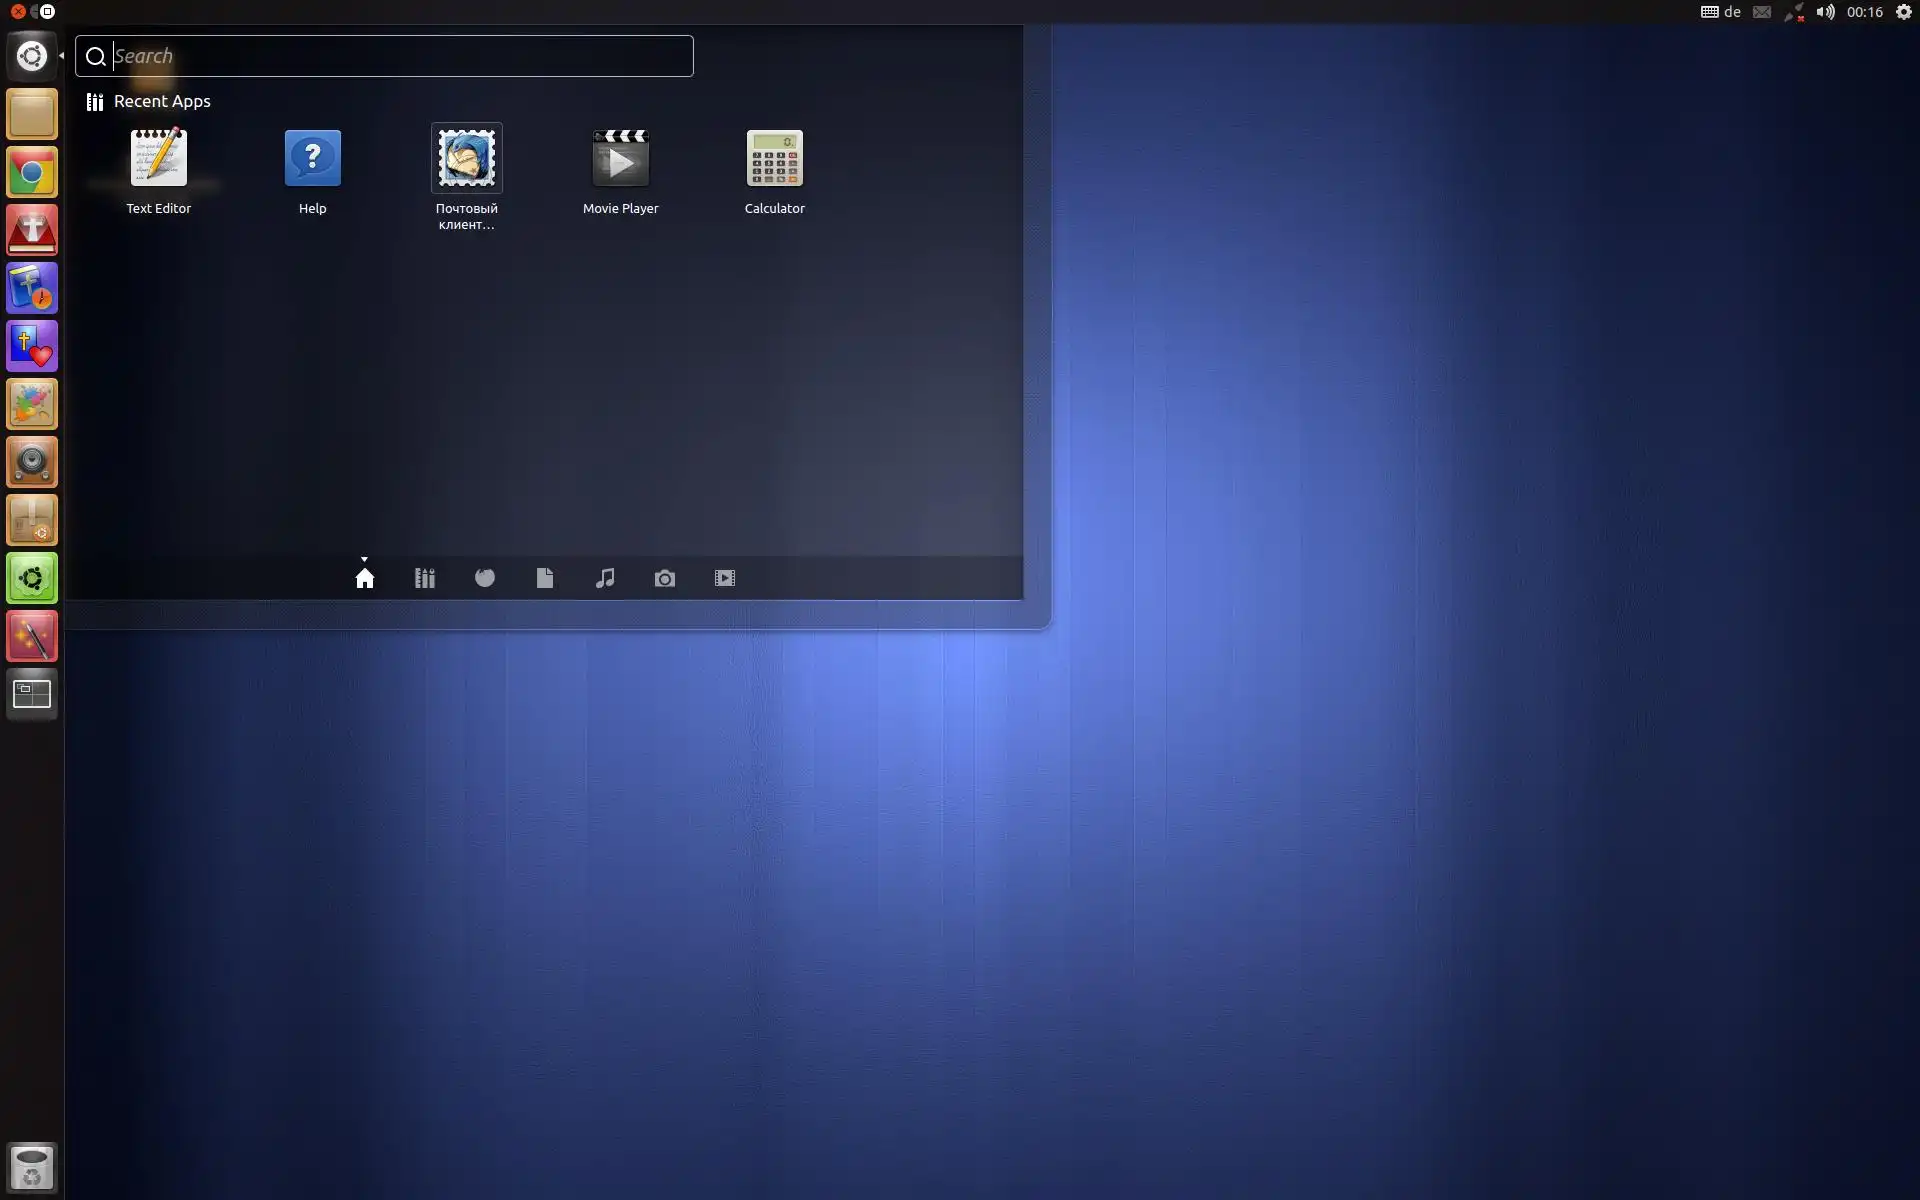The height and width of the screenshot is (1200, 1920).
Task: Click the Ubuntu Dash home launcher button
Action: (x=32, y=56)
